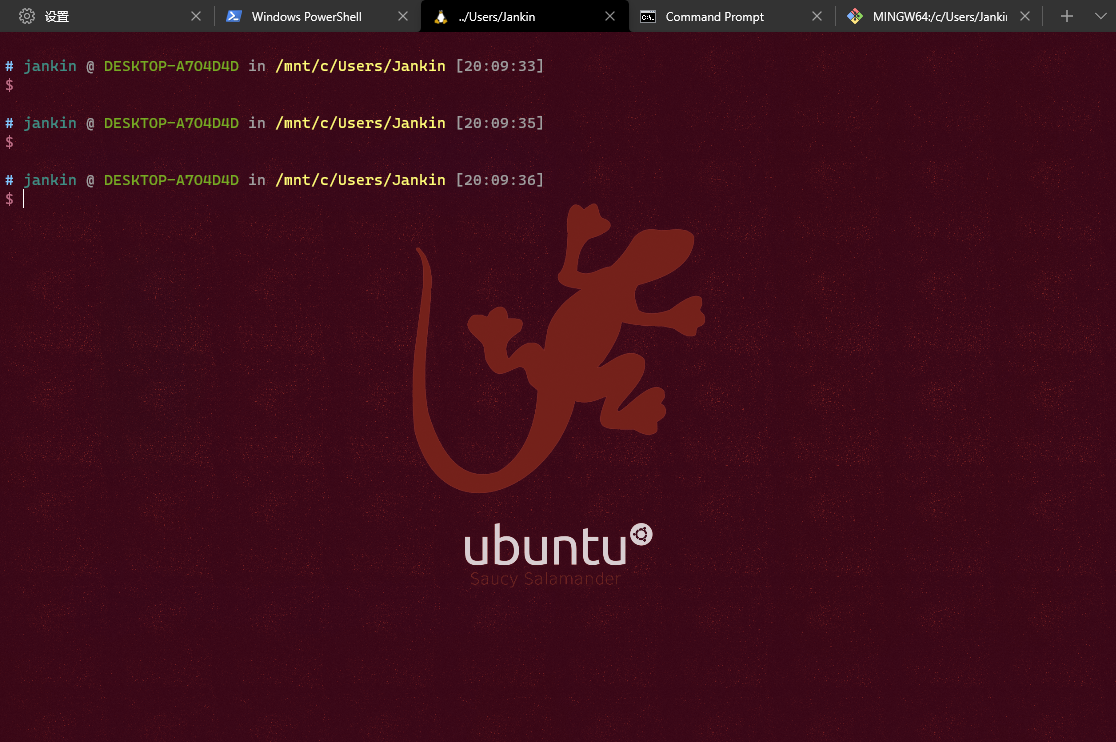Click the settings gear icon tab

pyautogui.click(x=27, y=16)
